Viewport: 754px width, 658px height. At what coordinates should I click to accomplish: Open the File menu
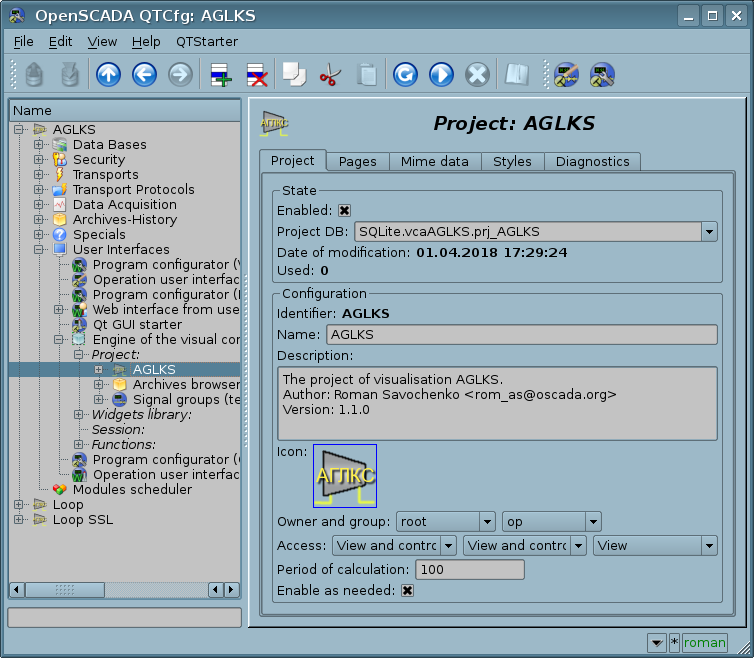coord(24,42)
